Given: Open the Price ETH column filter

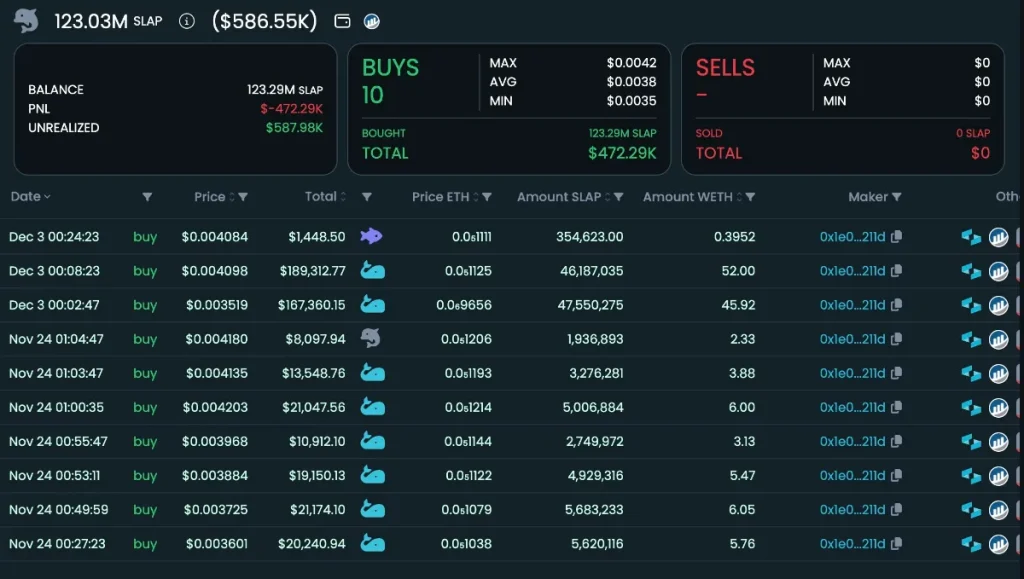Looking at the screenshot, I should [x=487, y=197].
